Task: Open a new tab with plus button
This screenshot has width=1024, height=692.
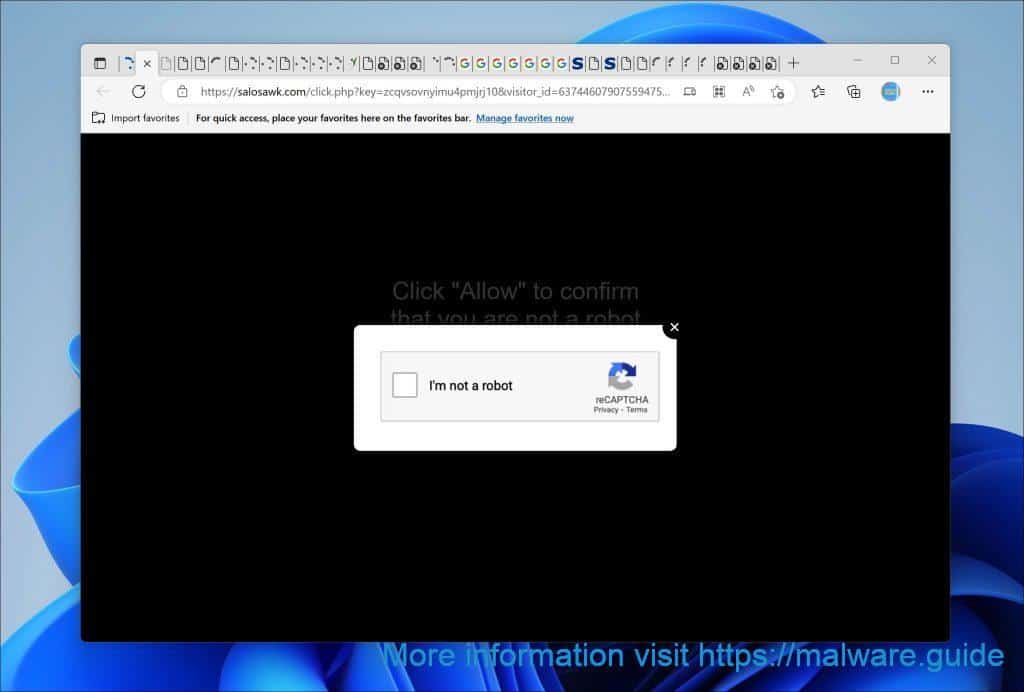Action: 793,63
